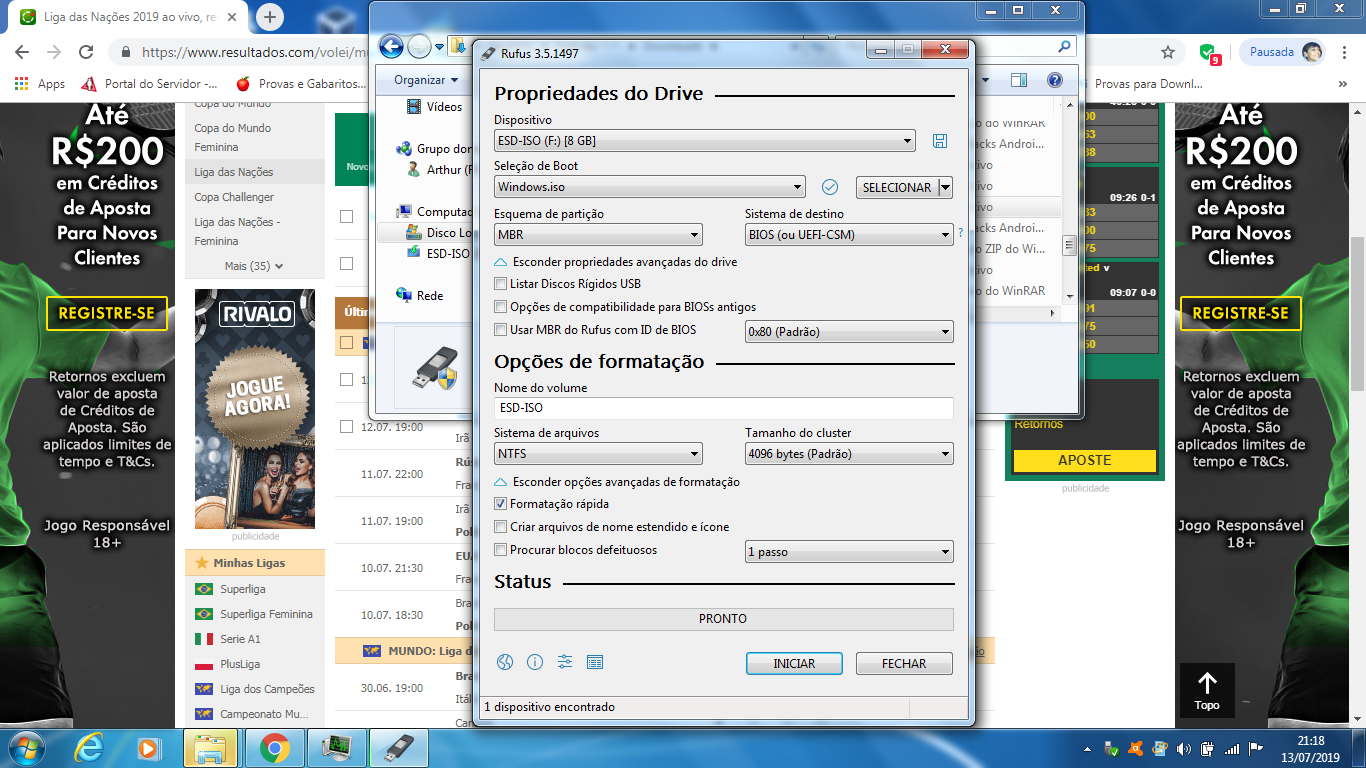Click the FECHAR button
Viewport: 1366px width, 768px height.
point(904,663)
